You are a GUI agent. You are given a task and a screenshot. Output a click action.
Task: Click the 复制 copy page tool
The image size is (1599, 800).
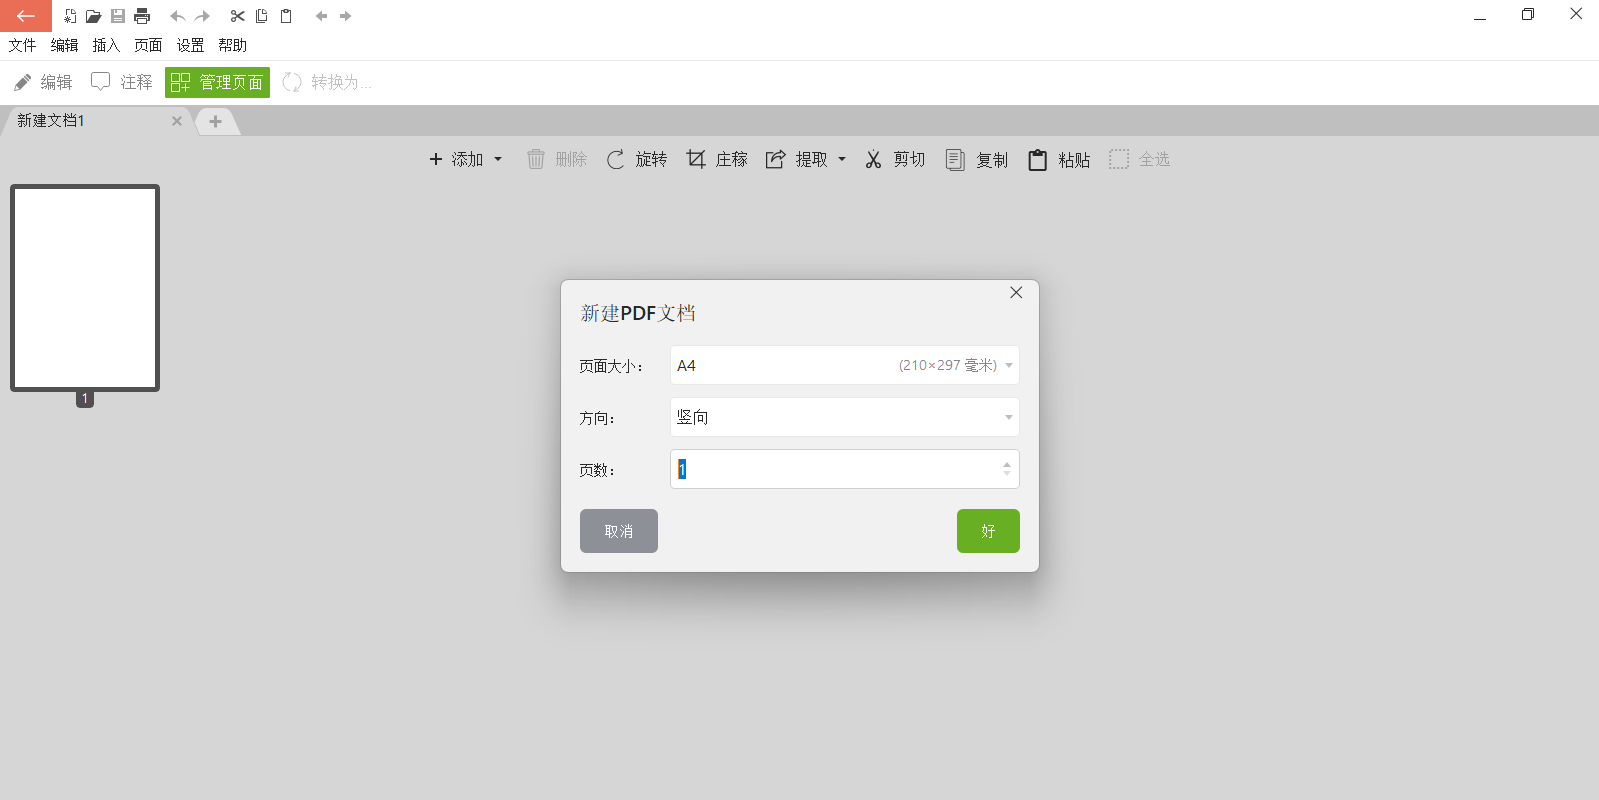pos(977,160)
